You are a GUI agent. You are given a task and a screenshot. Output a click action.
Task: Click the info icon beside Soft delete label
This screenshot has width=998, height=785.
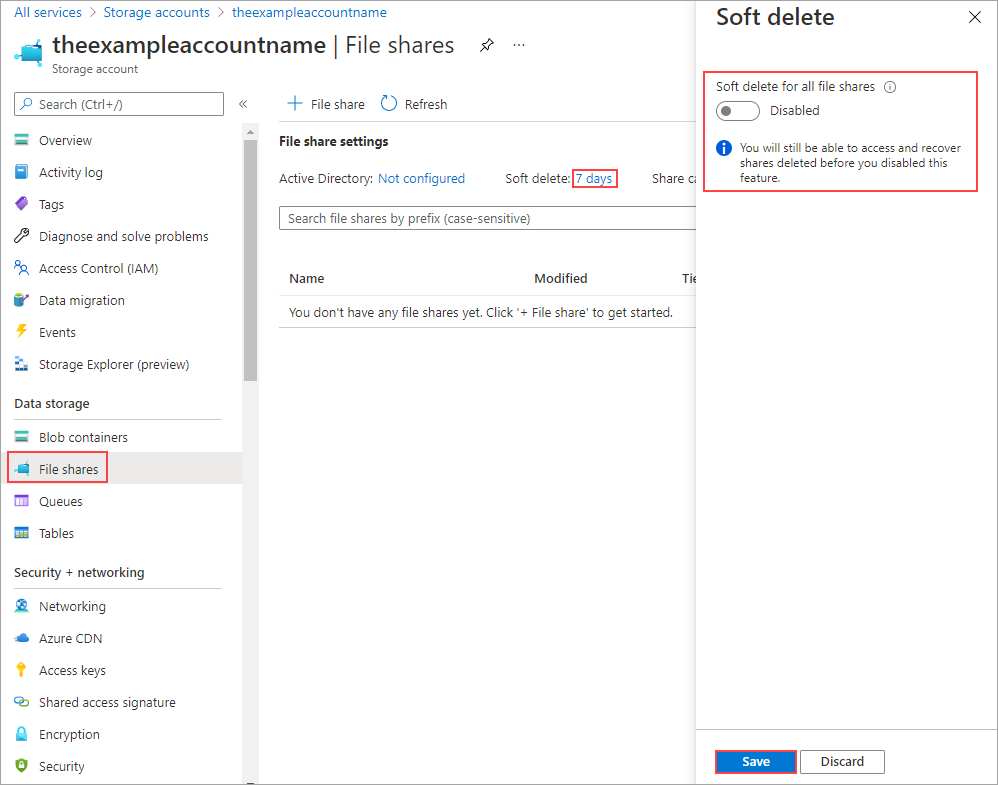pos(890,87)
